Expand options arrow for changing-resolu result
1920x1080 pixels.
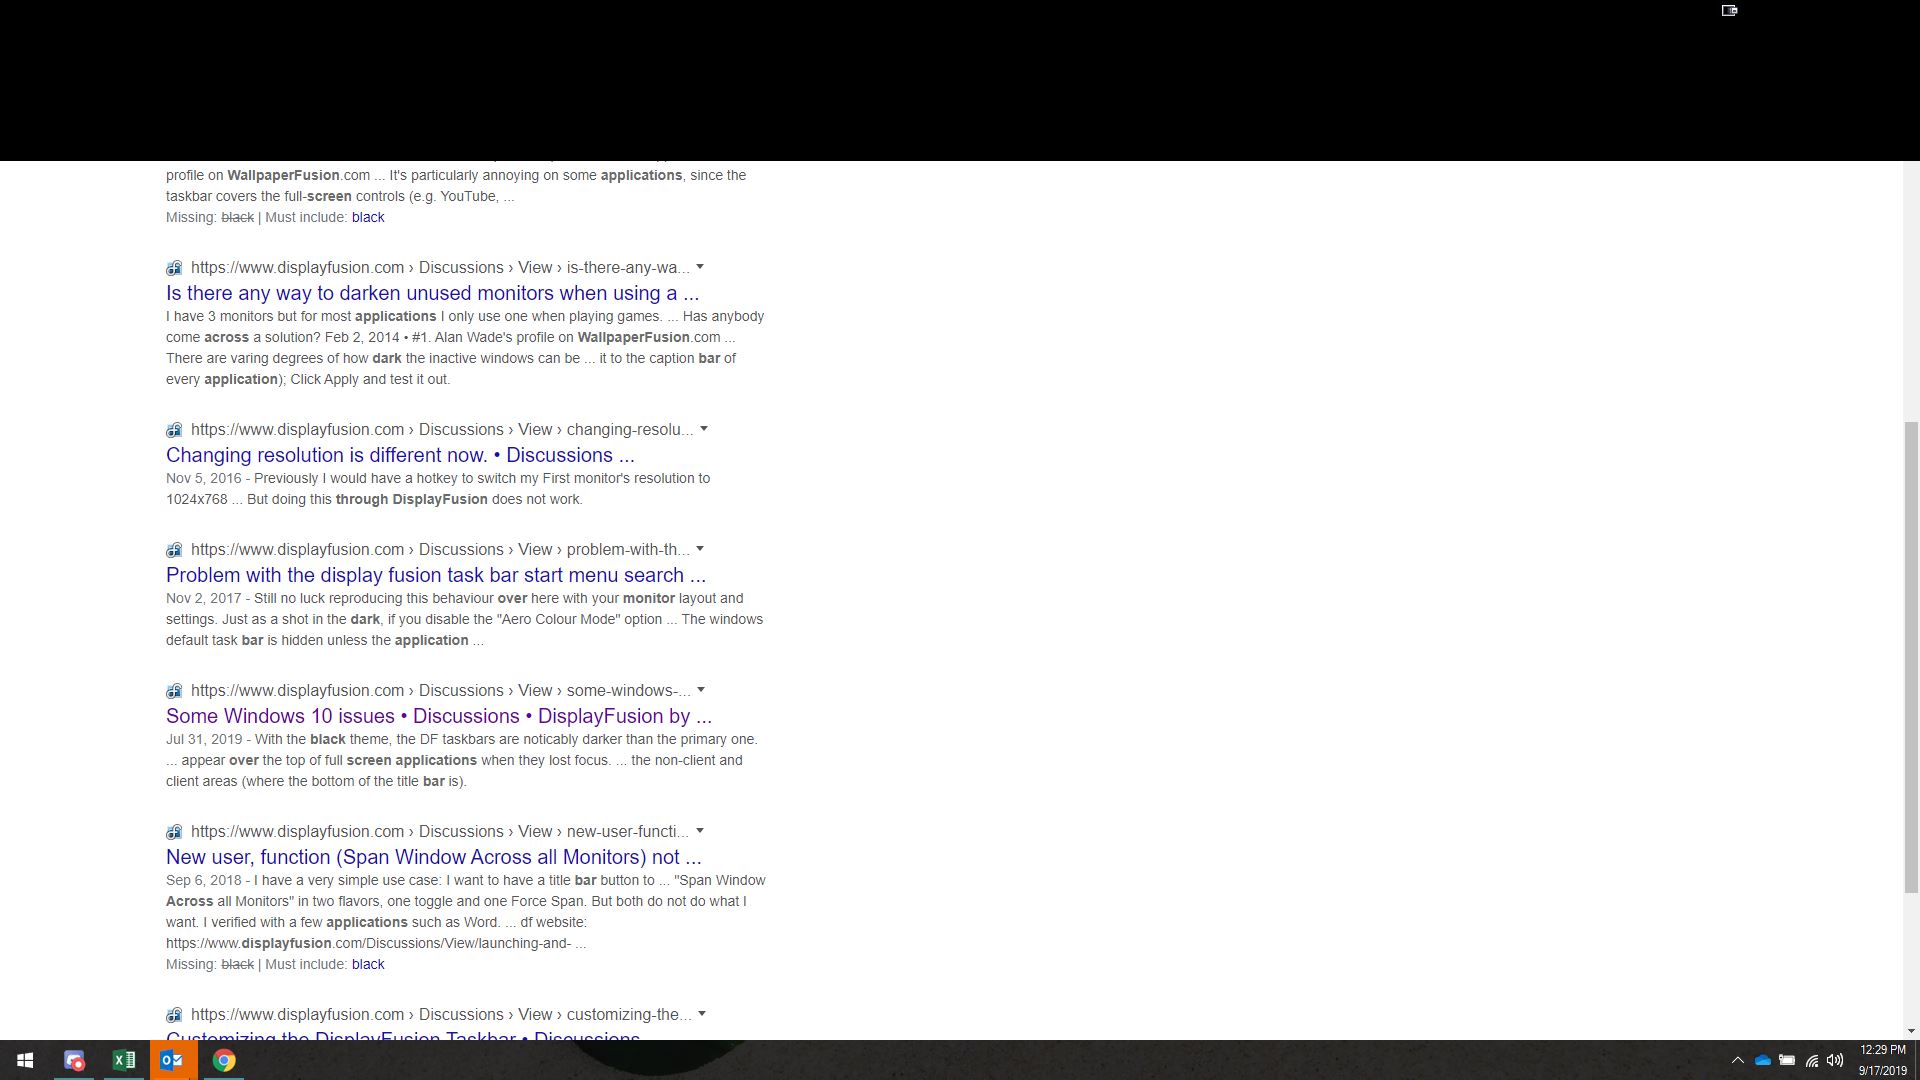(x=704, y=429)
